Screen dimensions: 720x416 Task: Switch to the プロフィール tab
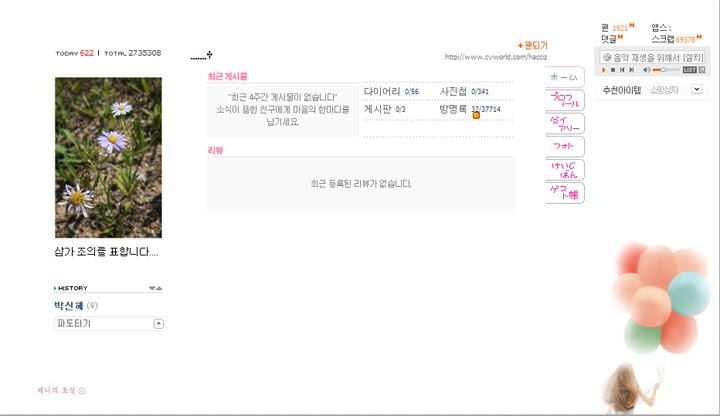564,100
